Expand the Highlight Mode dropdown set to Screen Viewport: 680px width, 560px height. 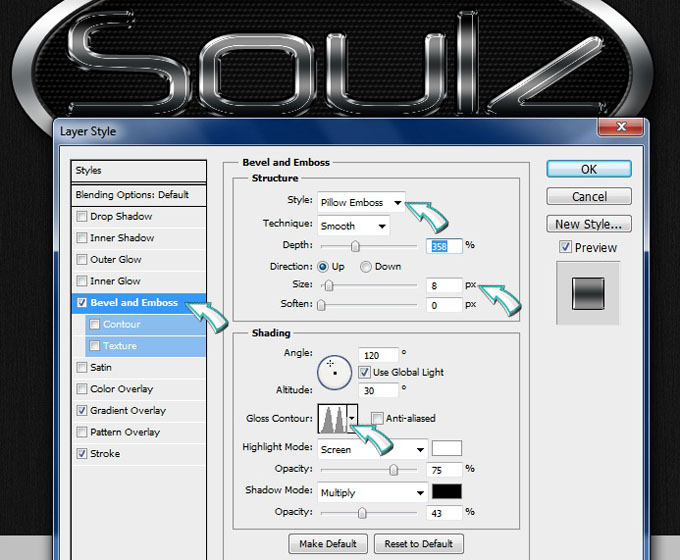coord(372,450)
